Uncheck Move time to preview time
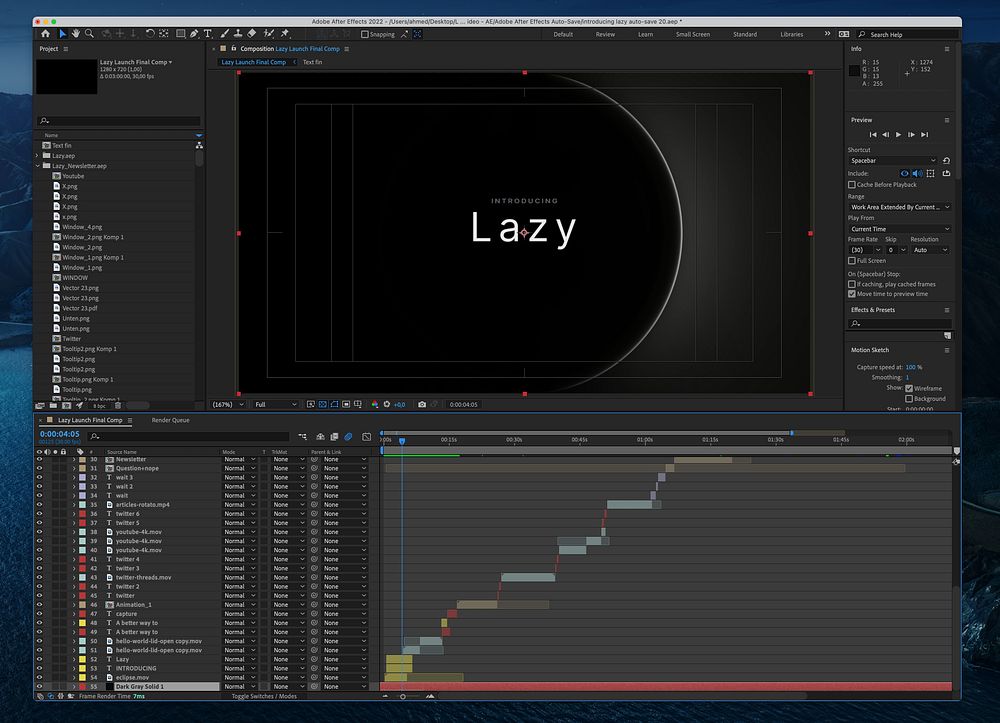This screenshot has width=1000, height=723. pos(852,294)
